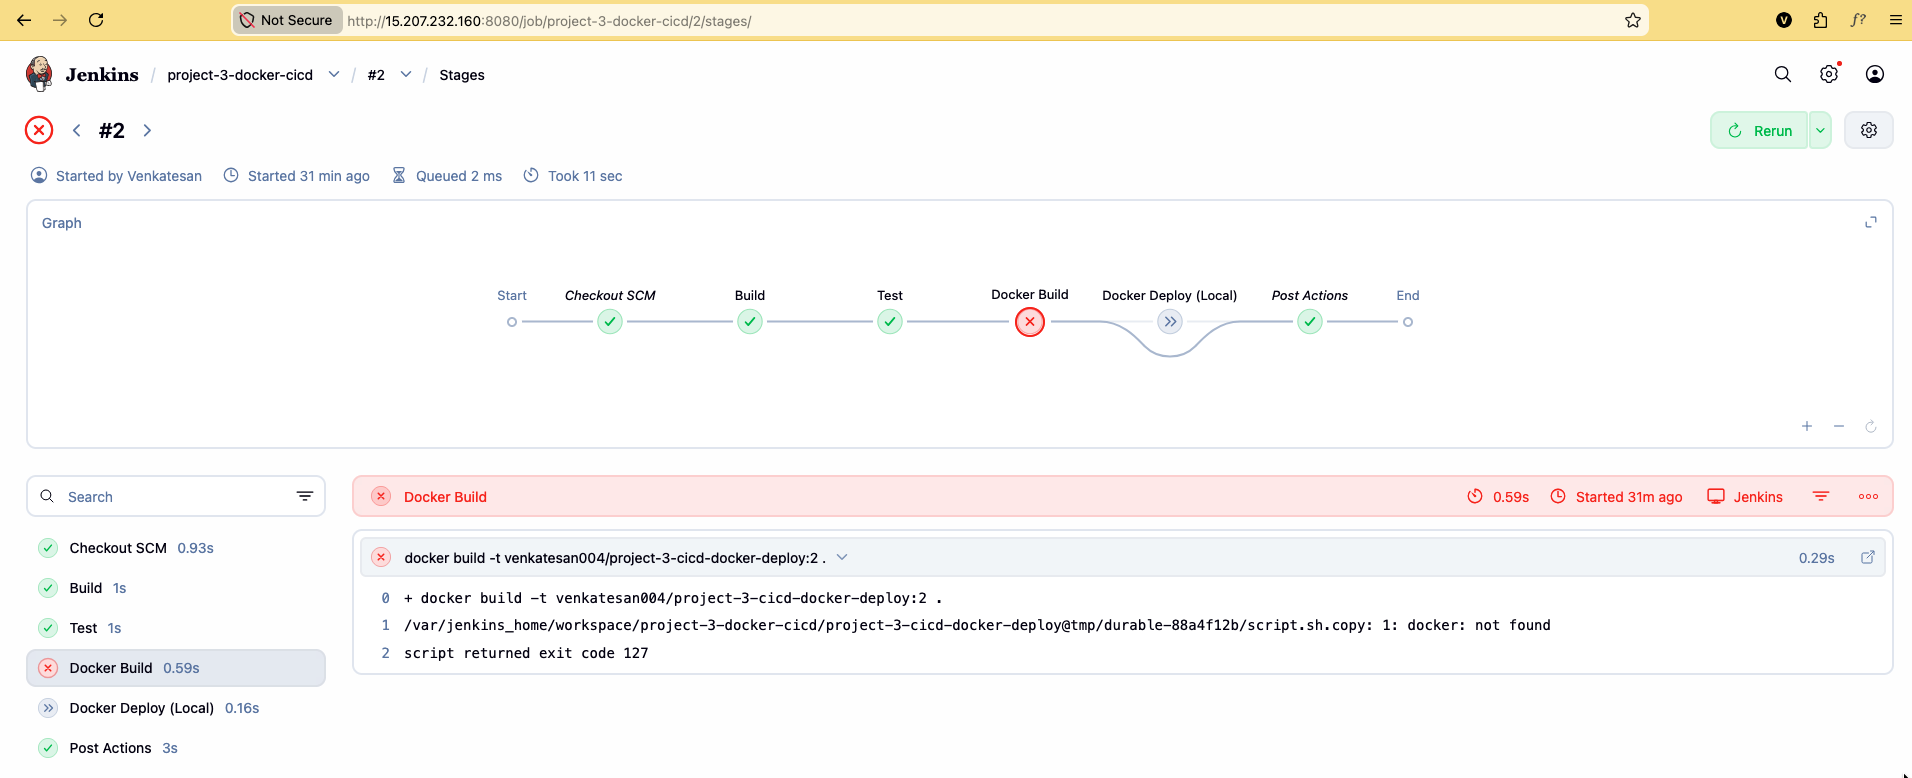
Task: Open Rerun options dropdown arrow
Action: [1820, 130]
